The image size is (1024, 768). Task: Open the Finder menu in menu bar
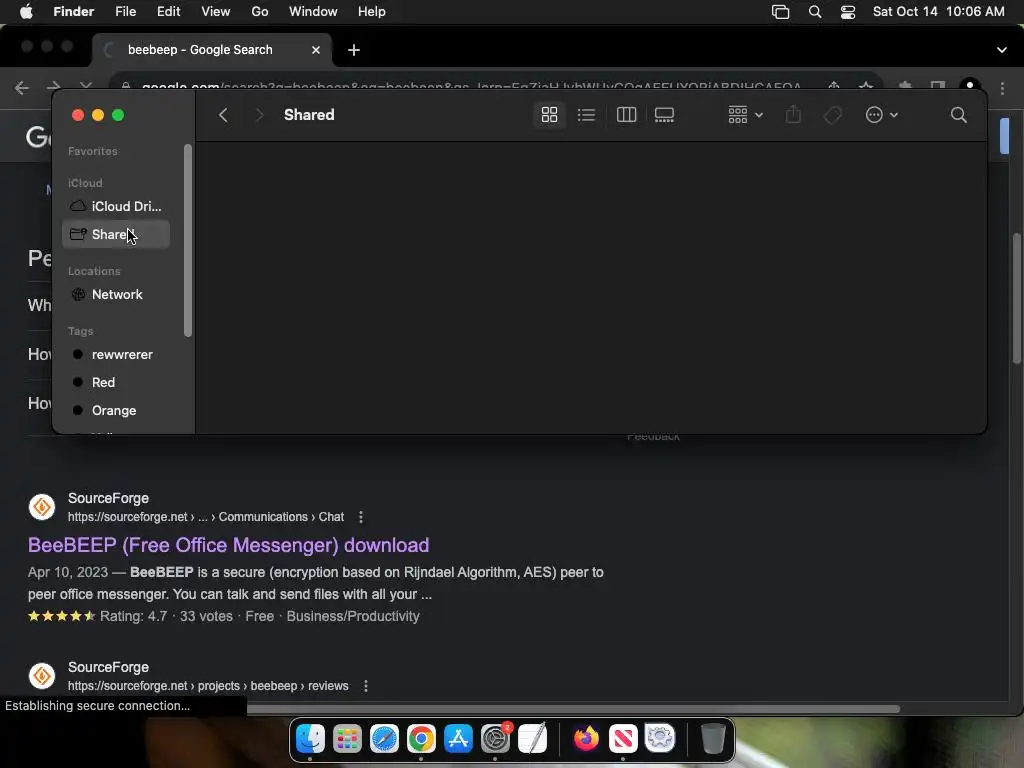coord(74,12)
